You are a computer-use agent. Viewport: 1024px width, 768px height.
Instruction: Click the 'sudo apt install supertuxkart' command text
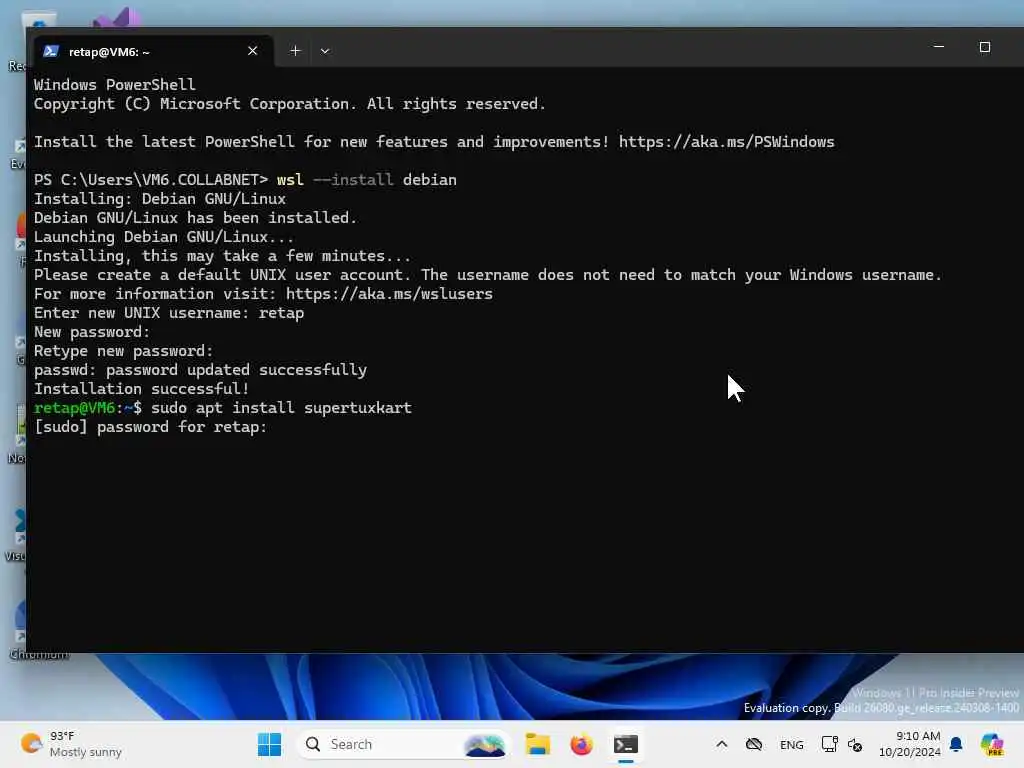[x=281, y=408]
